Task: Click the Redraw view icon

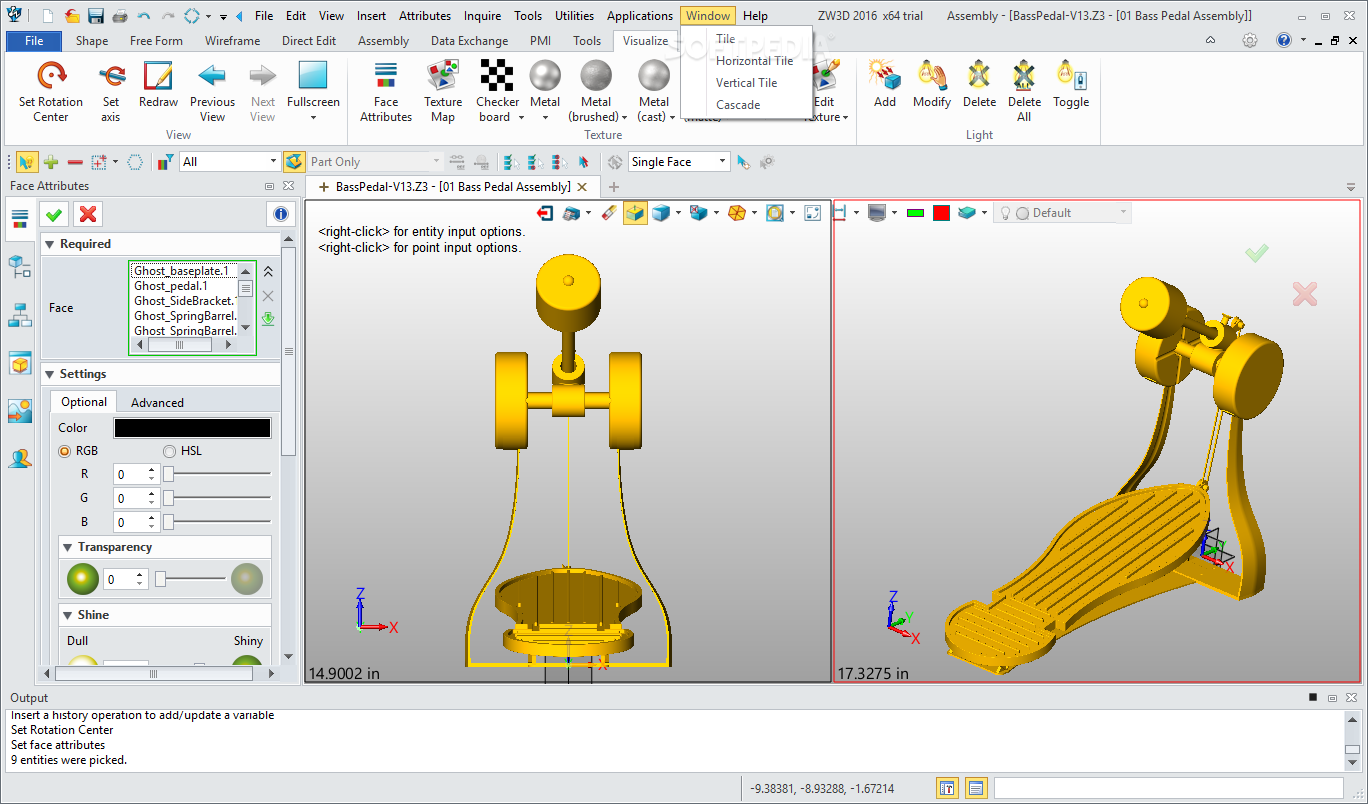Action: point(158,77)
